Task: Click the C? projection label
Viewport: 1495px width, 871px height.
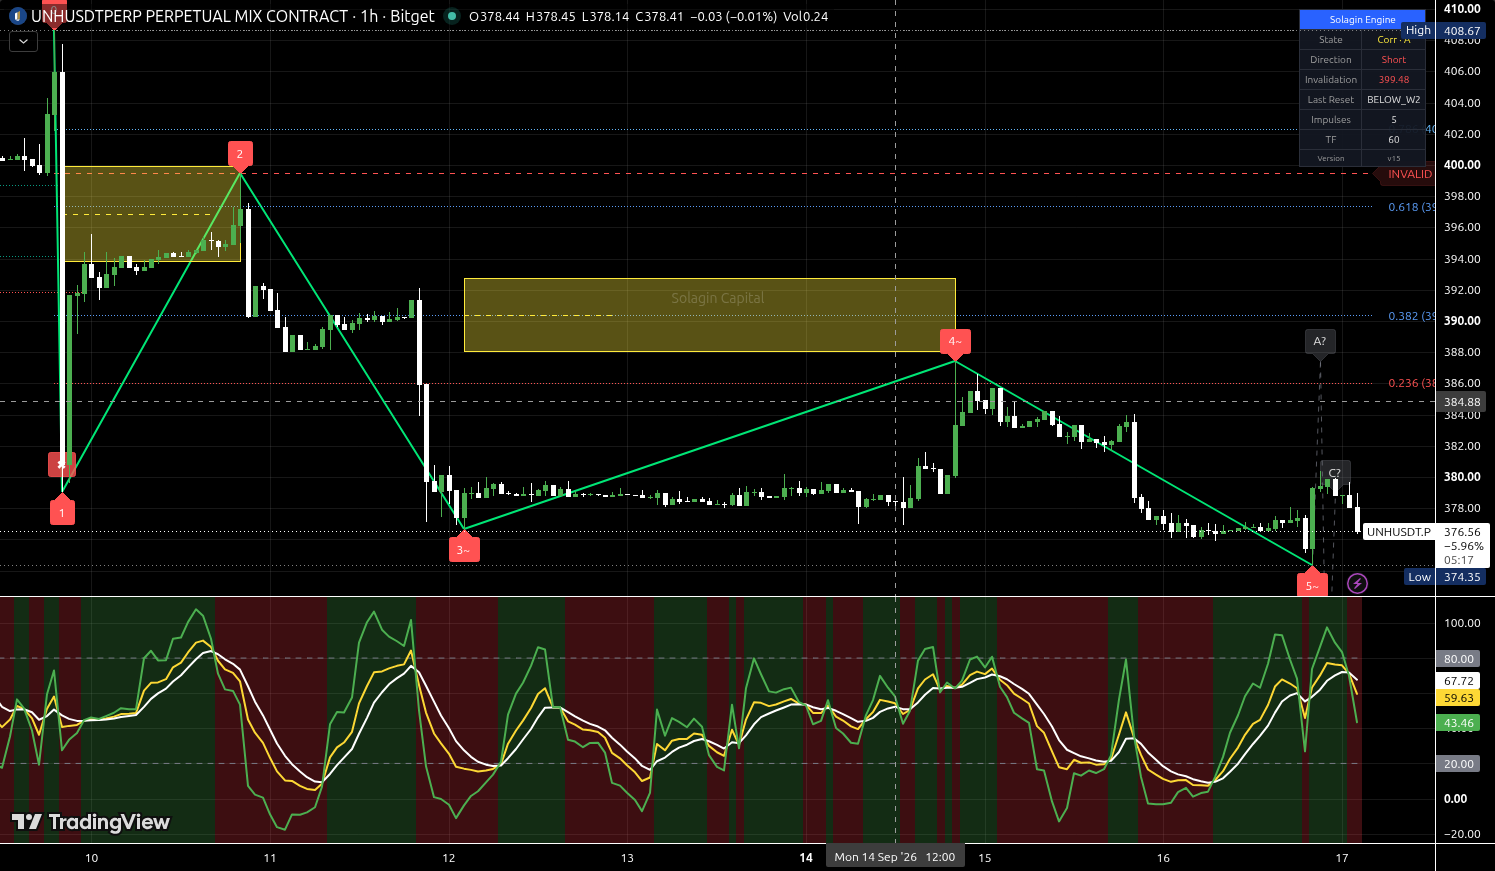Action: (1335, 472)
